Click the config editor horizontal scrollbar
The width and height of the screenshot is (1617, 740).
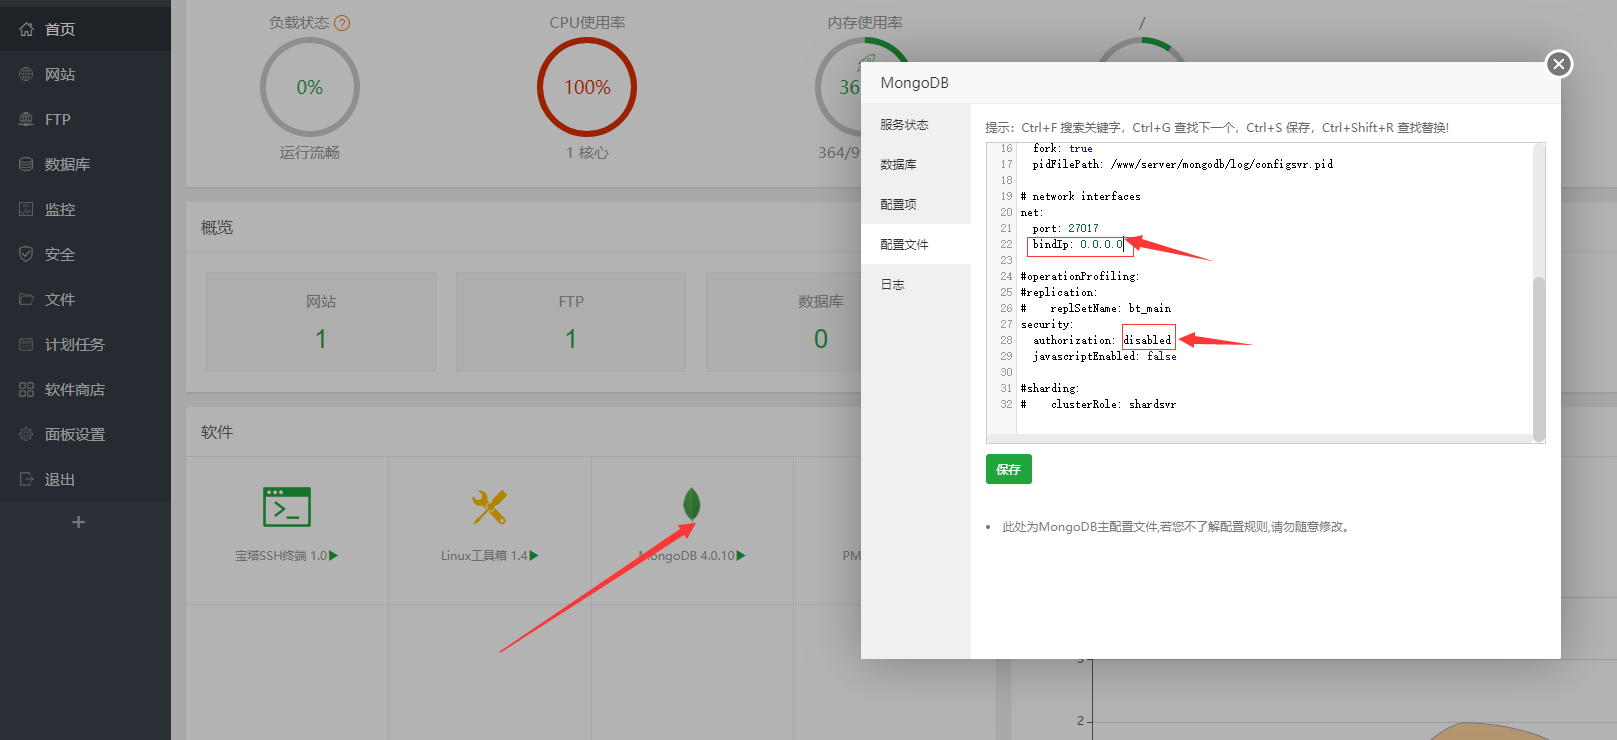click(x=1259, y=438)
